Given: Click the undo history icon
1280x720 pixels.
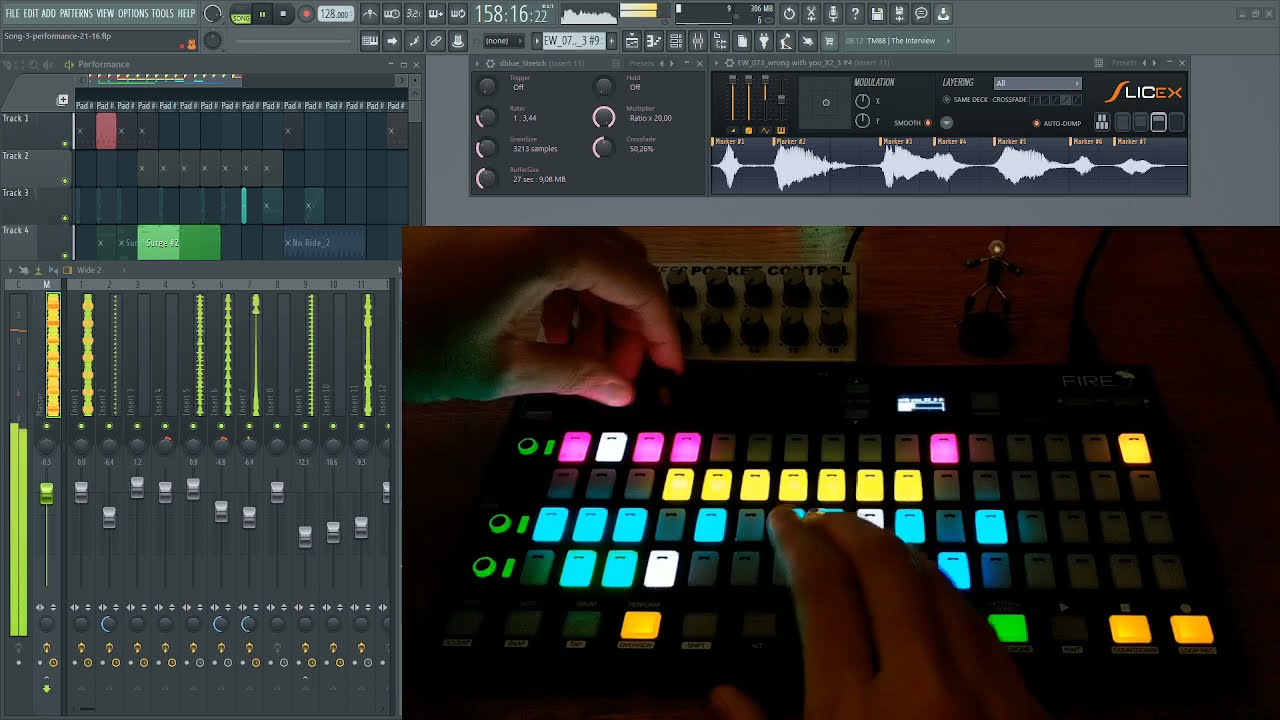Looking at the screenshot, I should (789, 14).
